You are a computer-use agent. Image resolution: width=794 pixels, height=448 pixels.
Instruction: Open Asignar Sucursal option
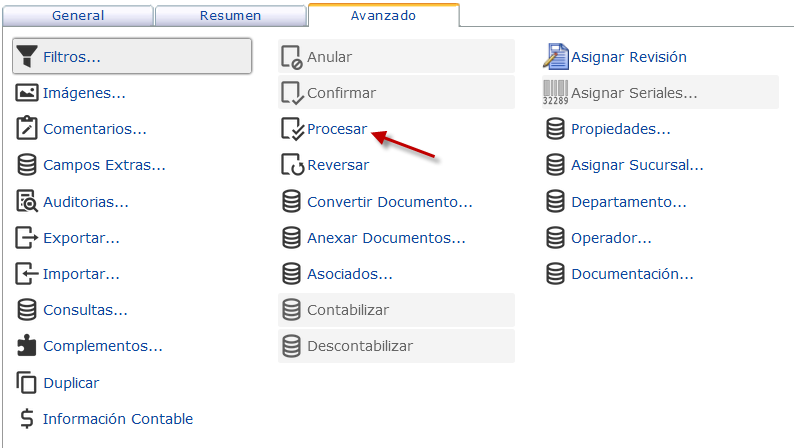pyautogui.click(x=637, y=165)
